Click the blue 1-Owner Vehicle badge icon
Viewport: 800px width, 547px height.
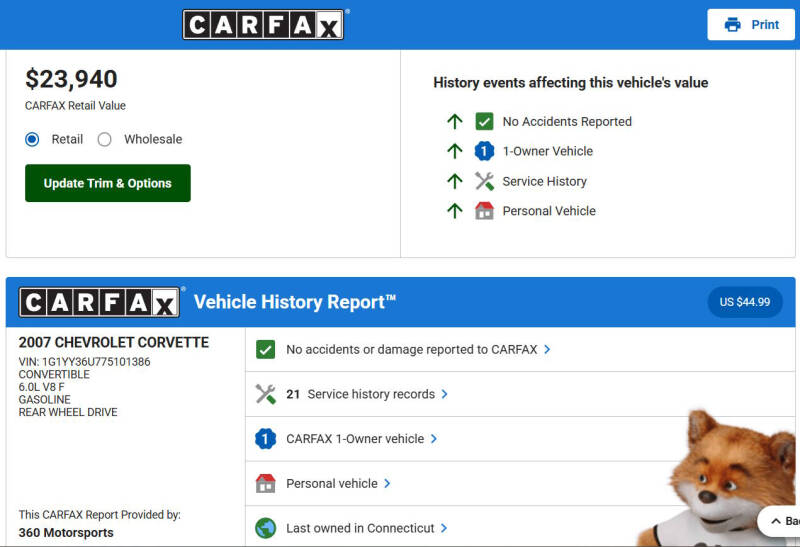[x=484, y=151]
